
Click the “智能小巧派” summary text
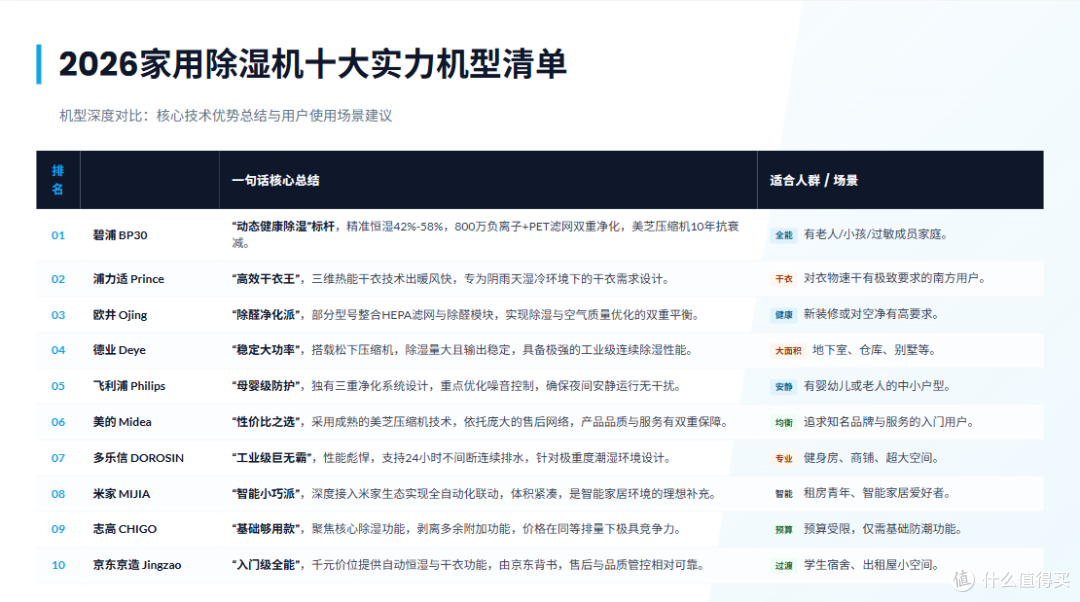click(266, 494)
